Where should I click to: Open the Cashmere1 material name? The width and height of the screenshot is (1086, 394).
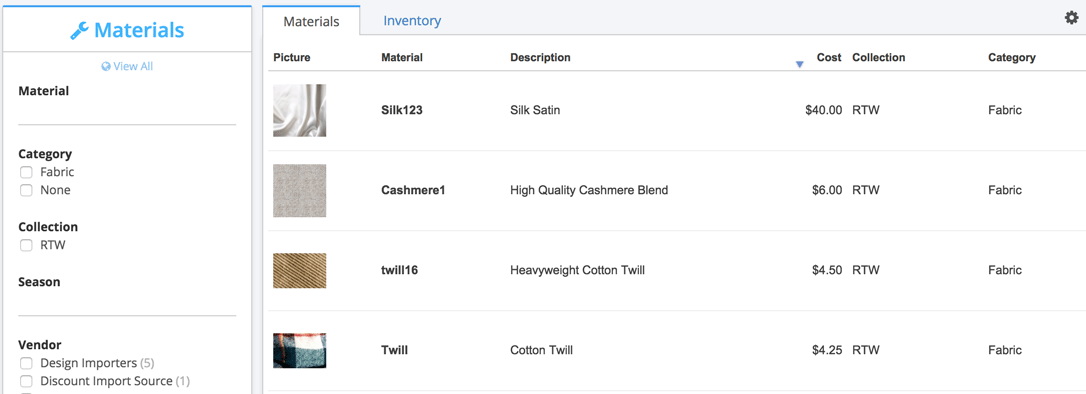click(x=413, y=190)
